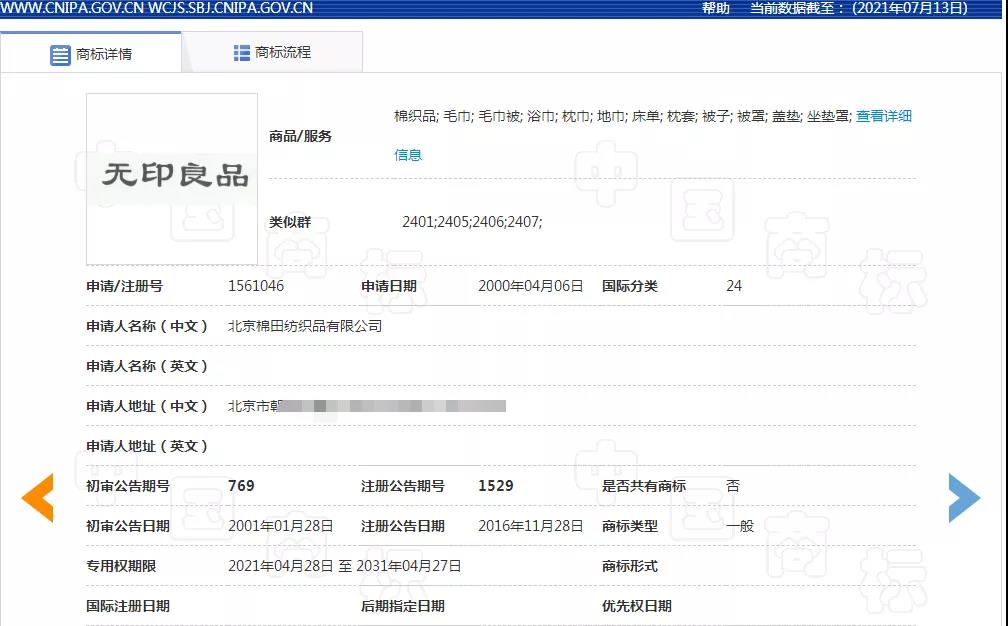Click the blue next-record arrow
The height and width of the screenshot is (626, 1008).
pos(964,498)
